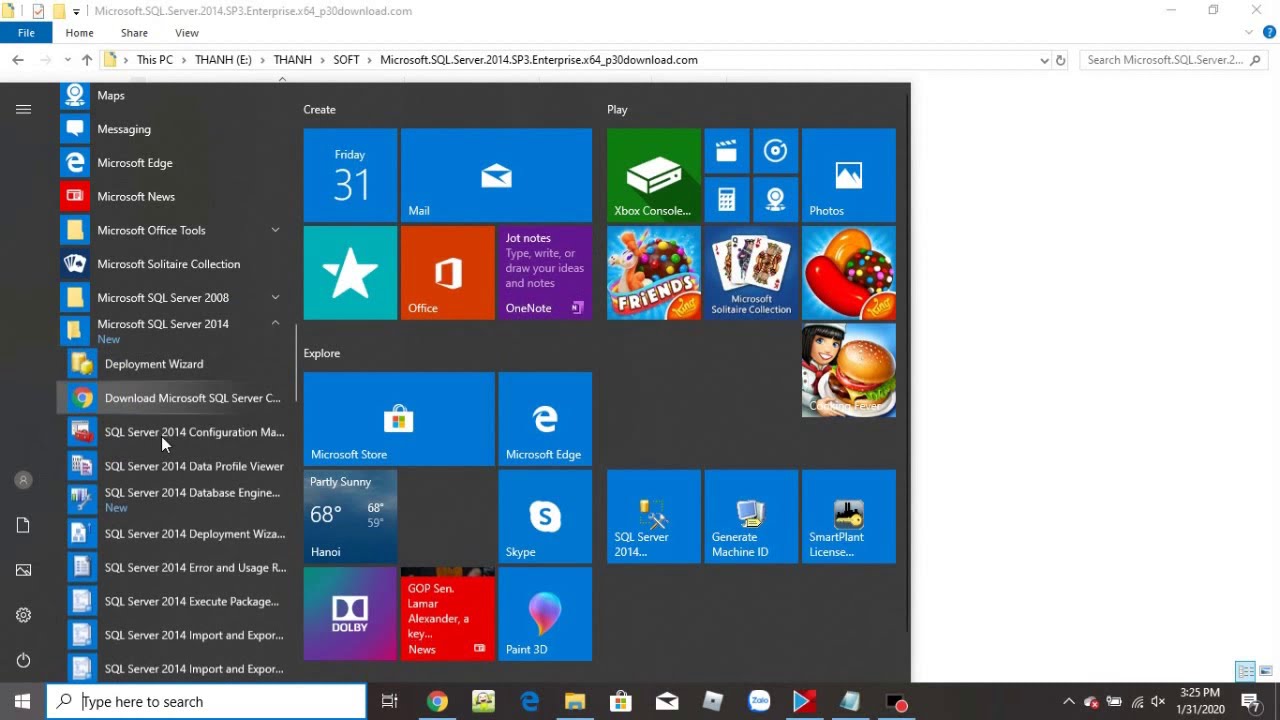1280x720 pixels.
Task: Open the Hanoi weather tile
Action: pyautogui.click(x=350, y=517)
